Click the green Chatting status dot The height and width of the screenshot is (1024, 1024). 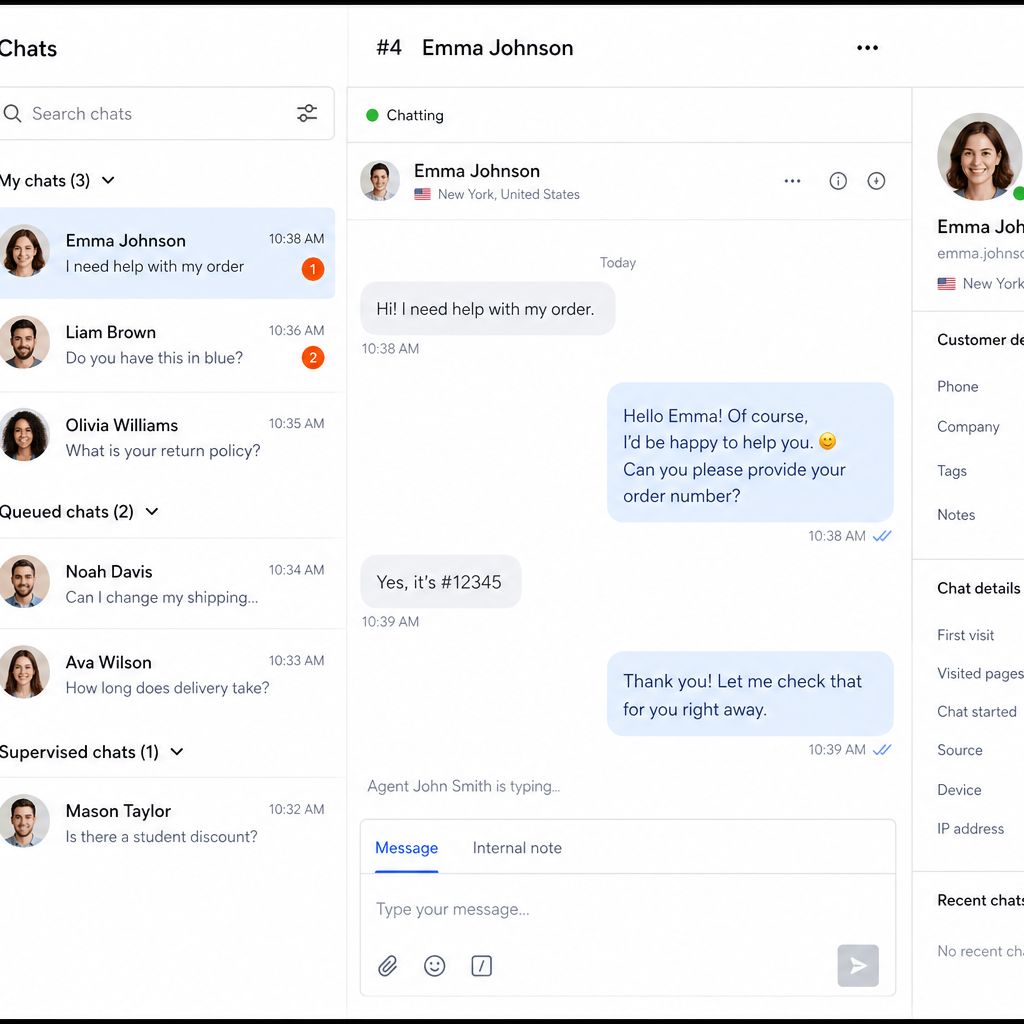(x=372, y=116)
